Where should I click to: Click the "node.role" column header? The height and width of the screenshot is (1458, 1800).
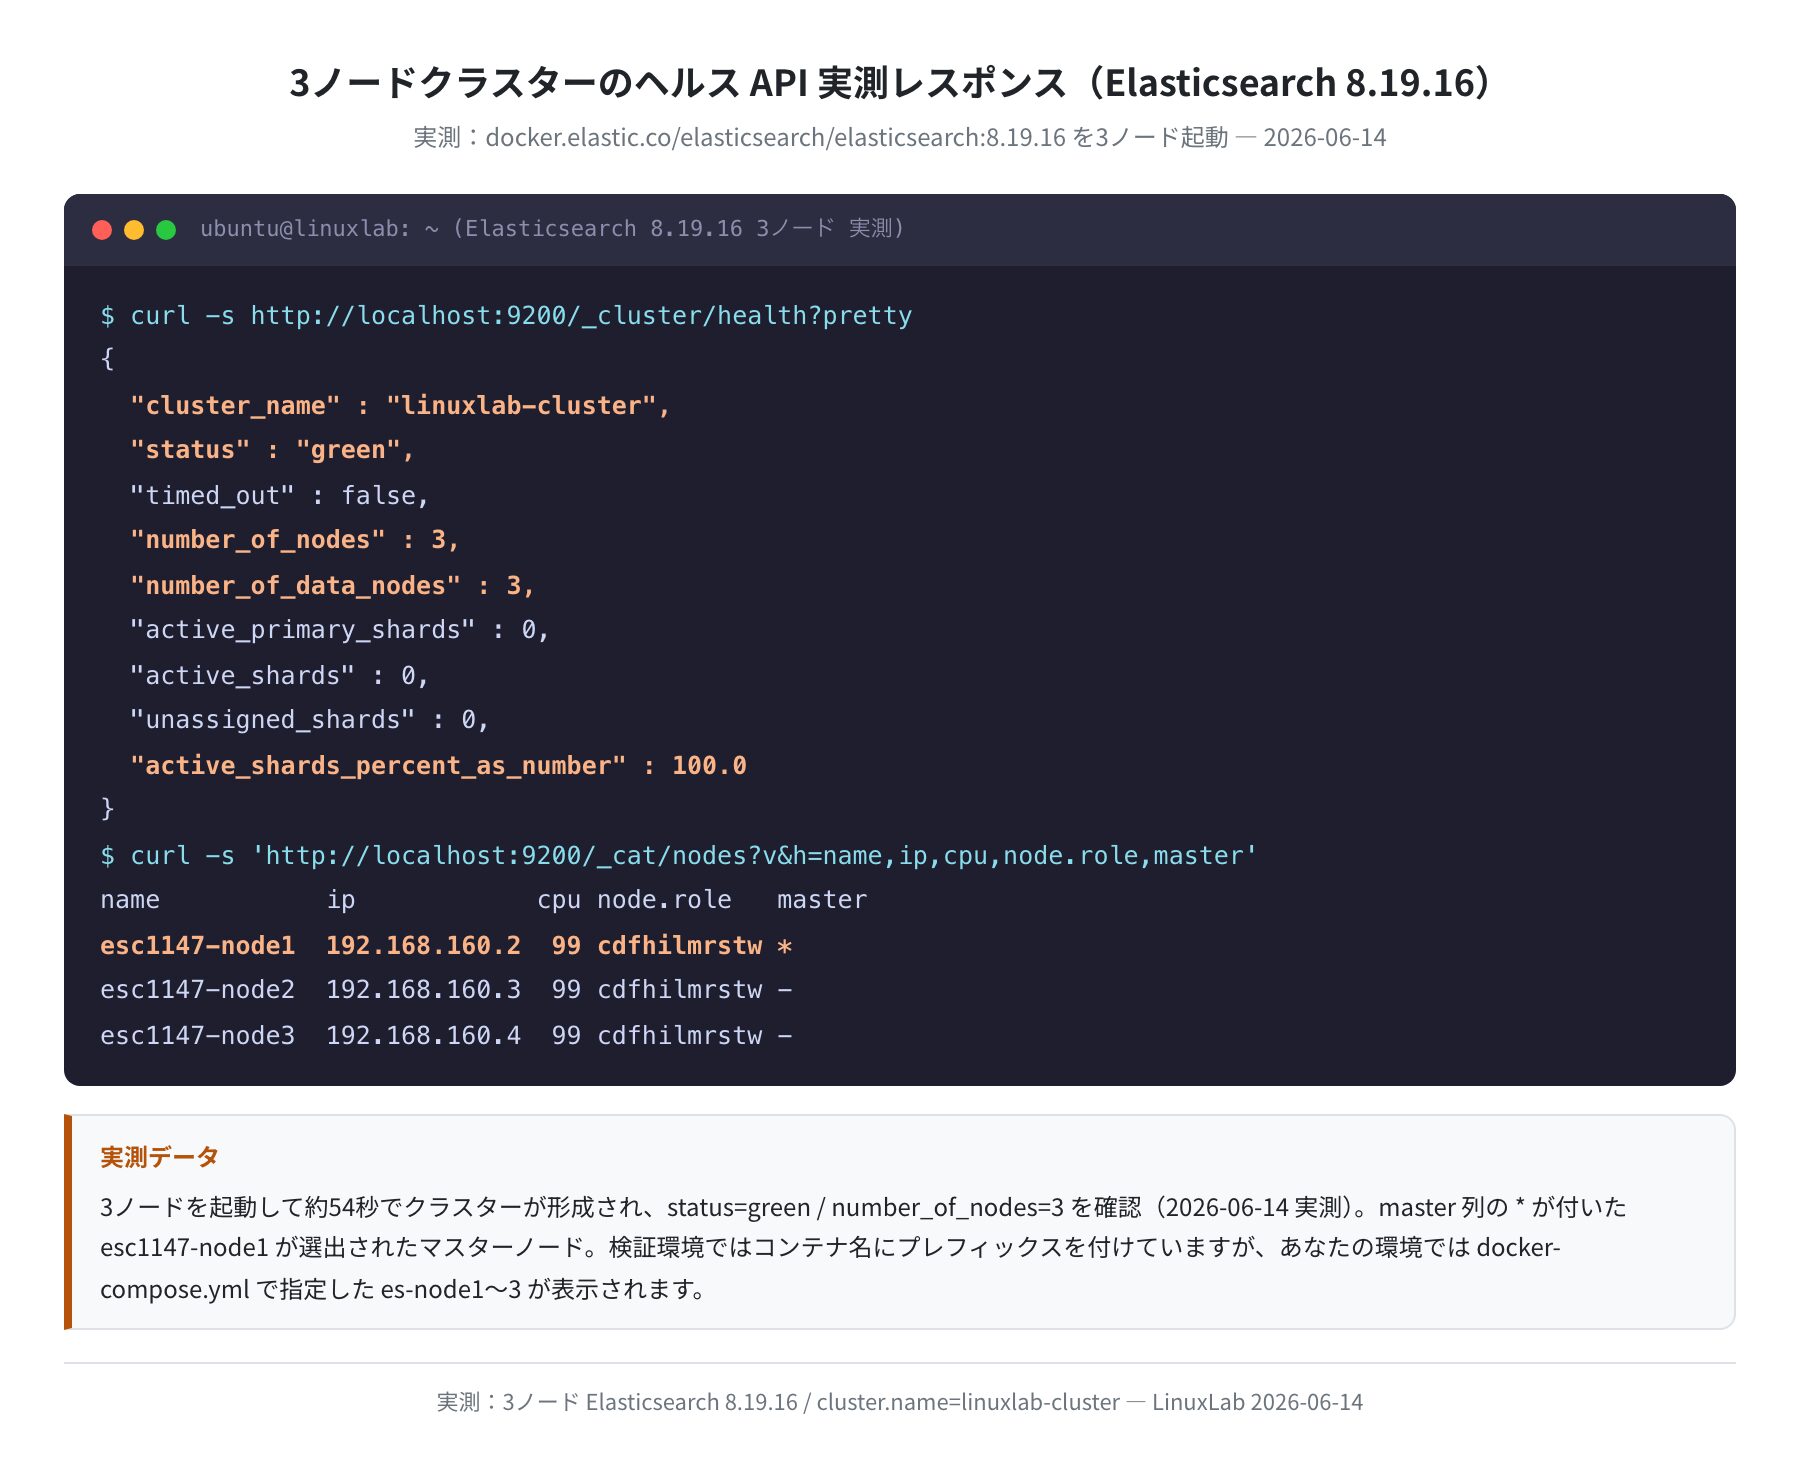click(x=664, y=901)
